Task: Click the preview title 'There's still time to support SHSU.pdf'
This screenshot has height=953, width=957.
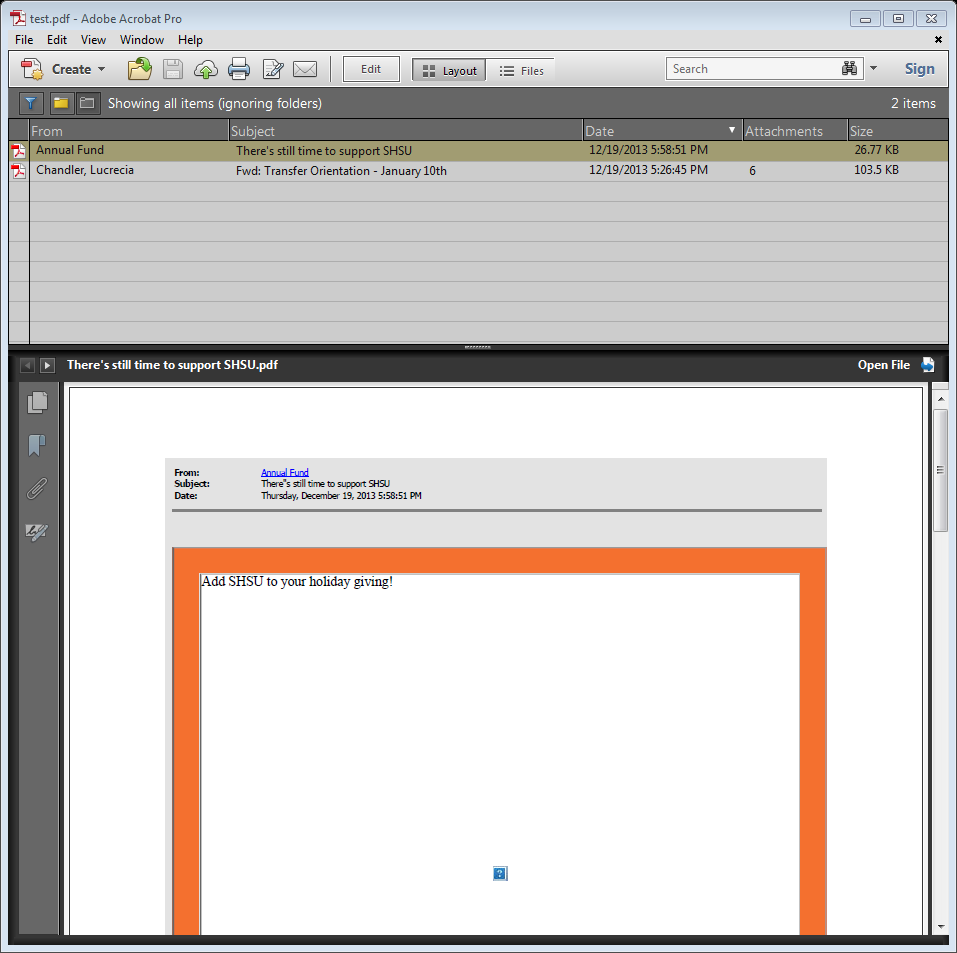Action: tap(172, 365)
